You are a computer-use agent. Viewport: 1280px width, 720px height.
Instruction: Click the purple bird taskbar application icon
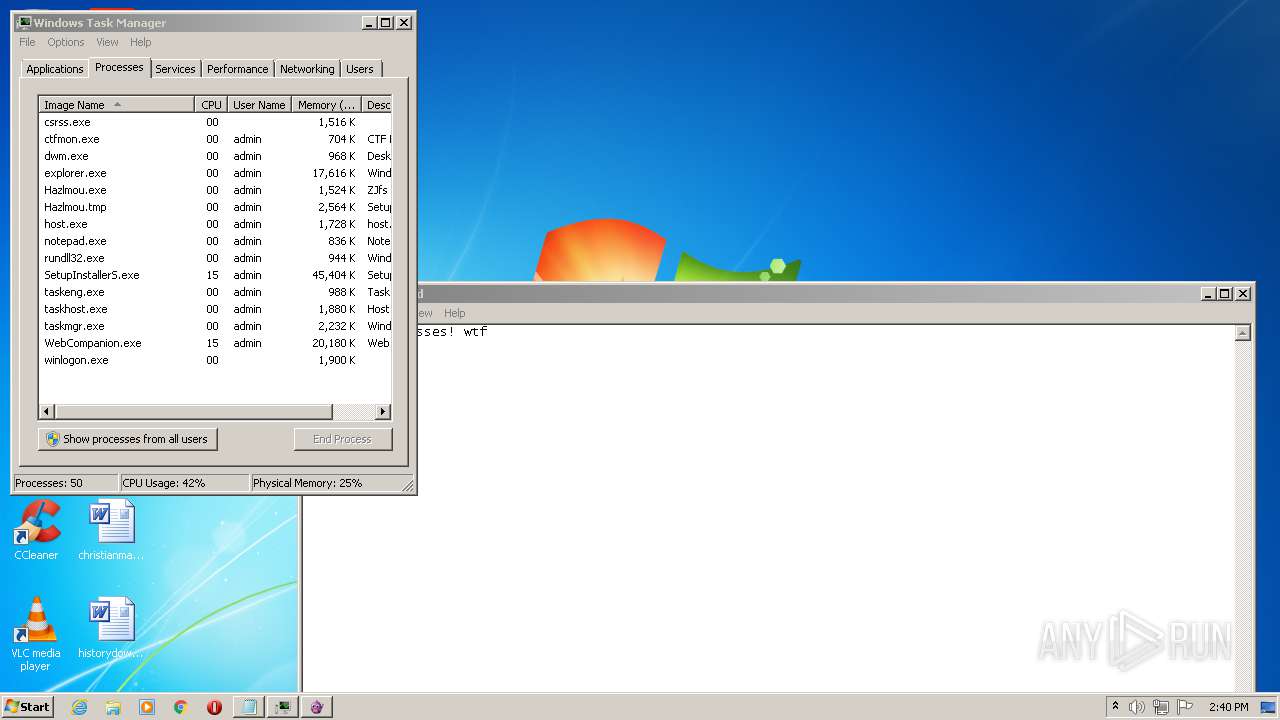click(317, 707)
